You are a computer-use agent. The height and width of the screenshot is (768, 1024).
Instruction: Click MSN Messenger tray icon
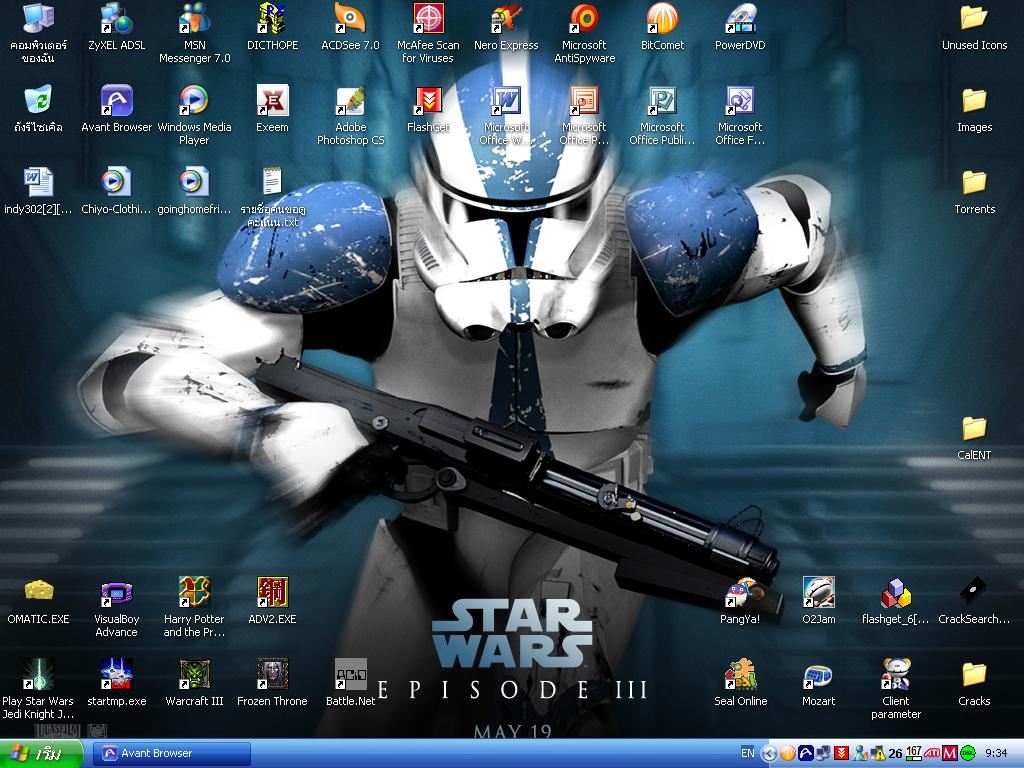859,753
